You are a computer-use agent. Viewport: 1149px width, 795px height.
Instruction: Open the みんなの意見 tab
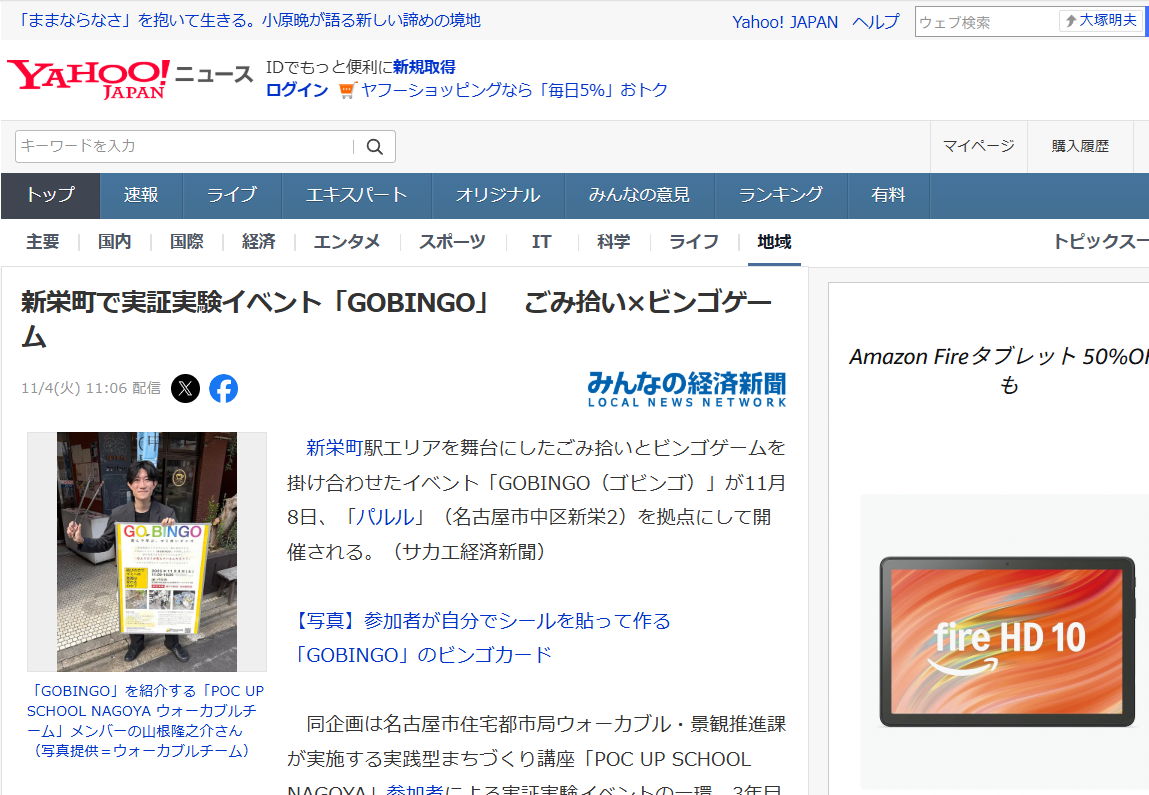coord(639,195)
